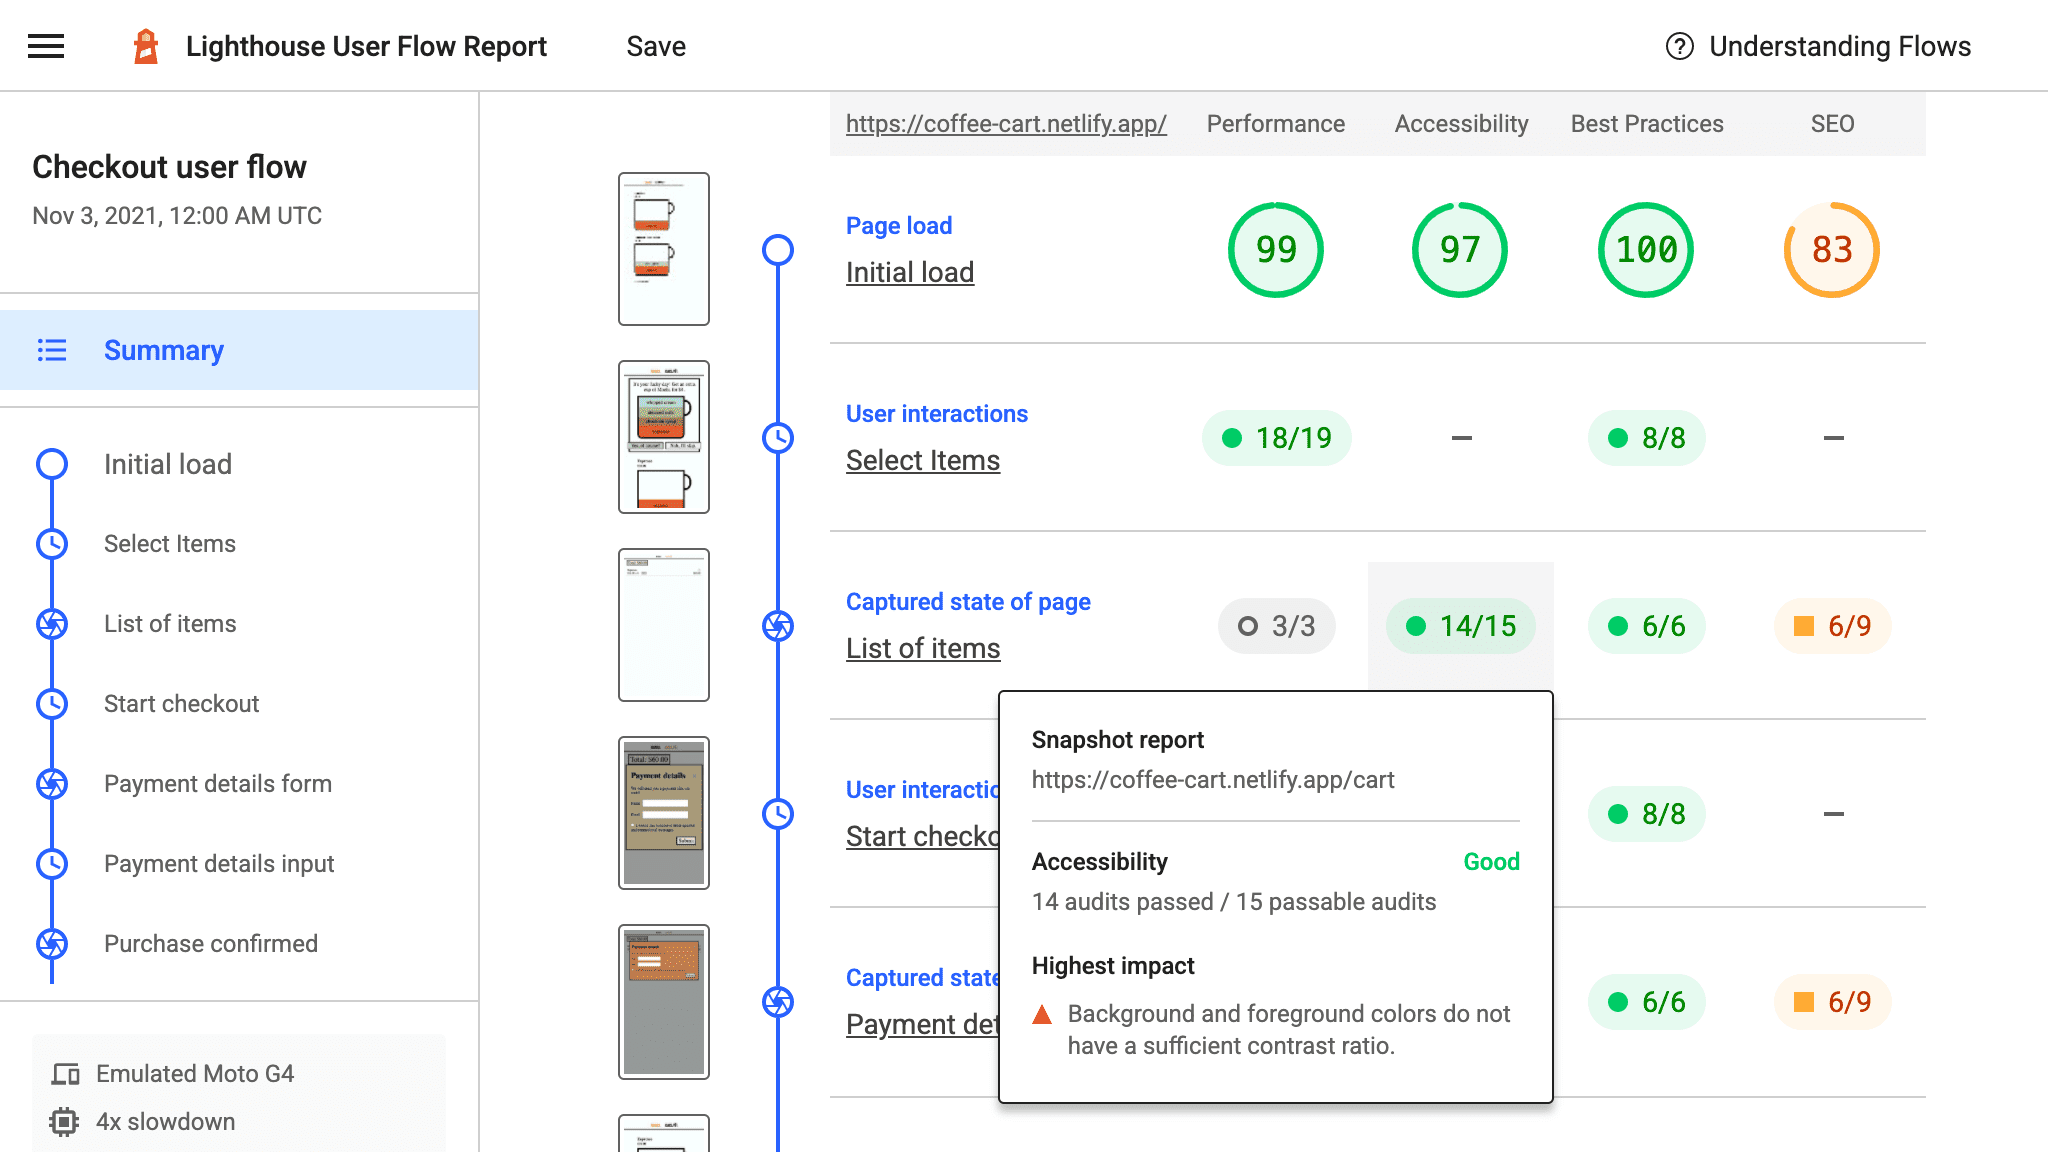The height and width of the screenshot is (1152, 2048).
Task: Click the Save button
Action: (x=655, y=46)
